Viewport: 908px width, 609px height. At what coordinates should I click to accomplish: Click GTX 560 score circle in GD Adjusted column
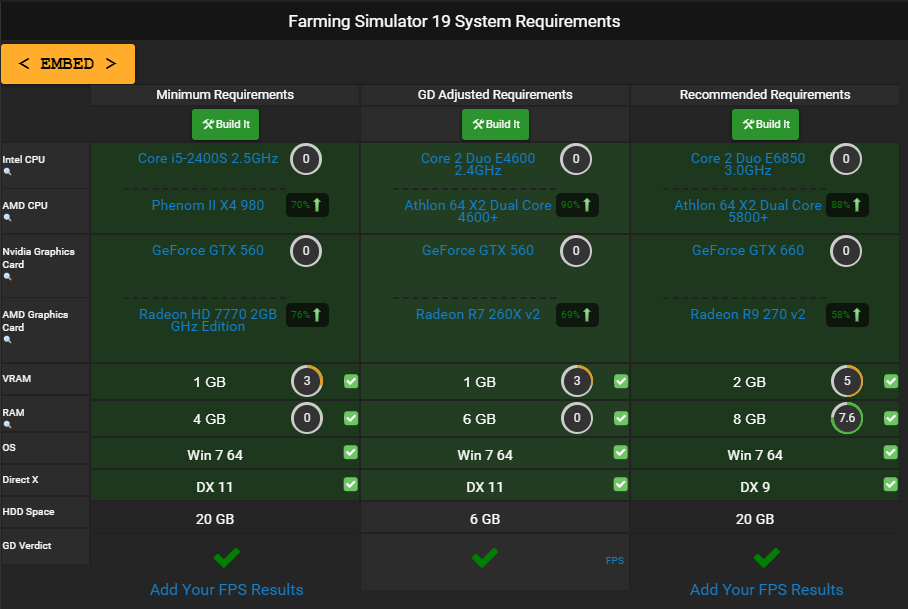click(576, 251)
